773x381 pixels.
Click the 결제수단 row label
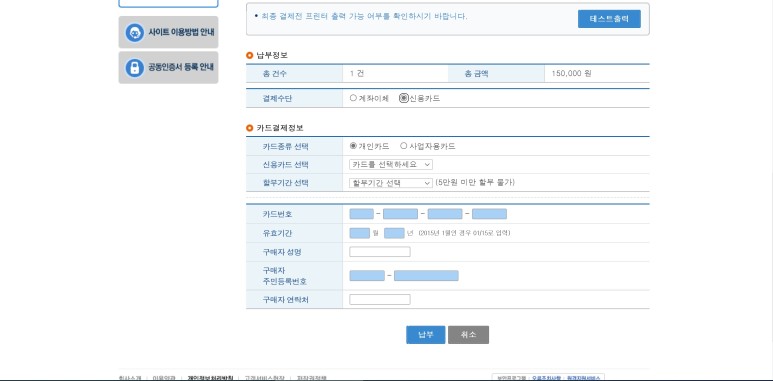pos(277,99)
